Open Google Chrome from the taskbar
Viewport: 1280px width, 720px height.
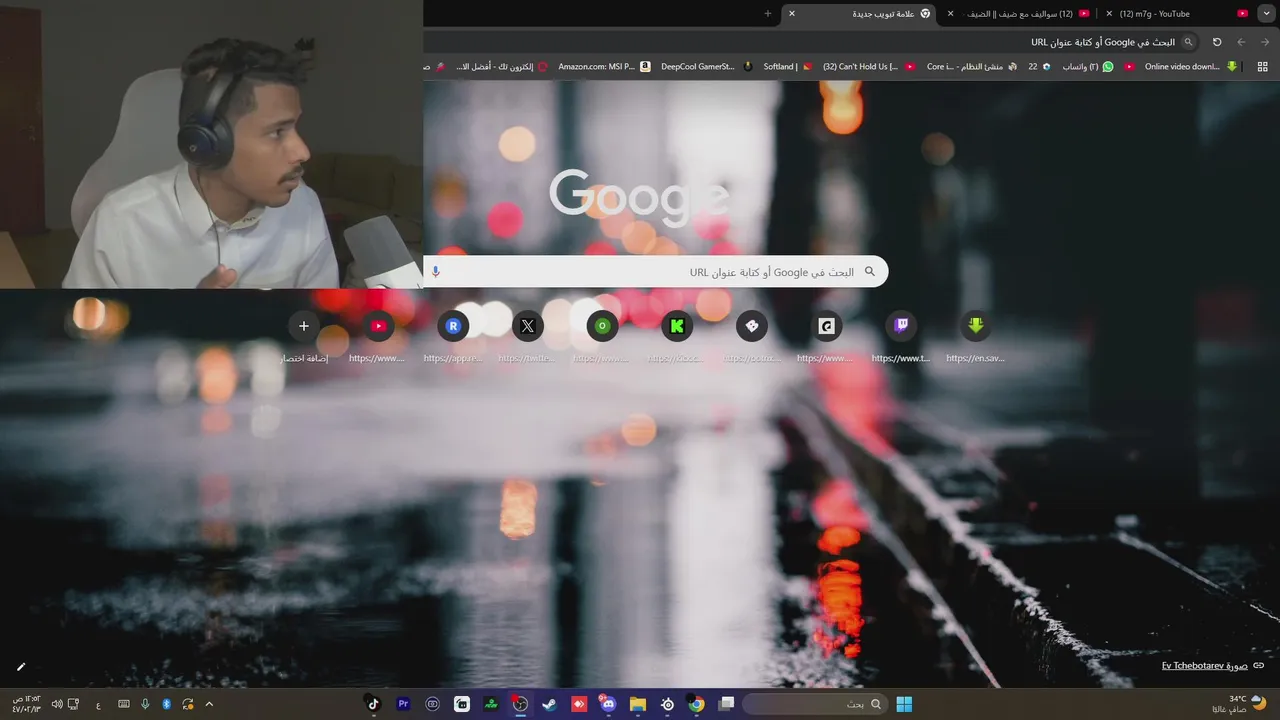pyautogui.click(x=696, y=704)
